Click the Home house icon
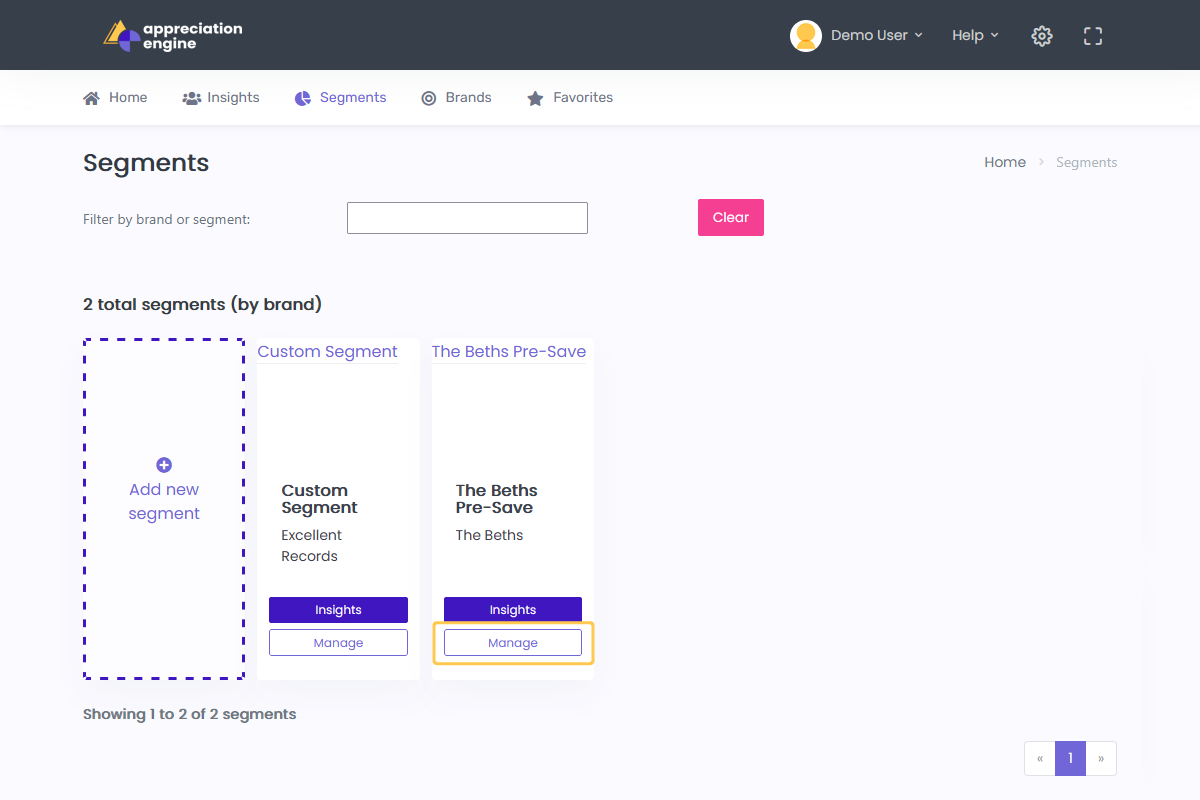 pyautogui.click(x=91, y=98)
